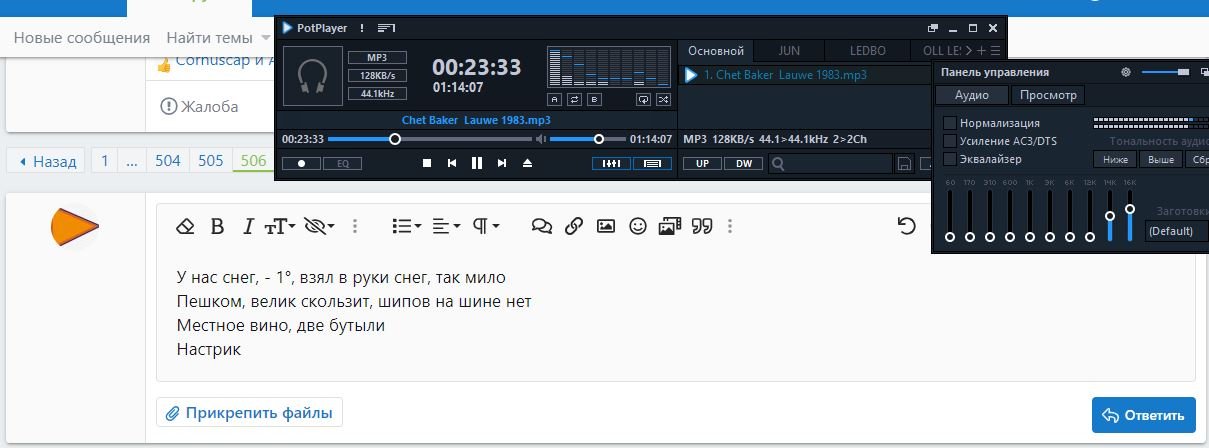Open the (Default) equalizer preset dropdown
This screenshot has width=1209, height=448.
point(1177,231)
